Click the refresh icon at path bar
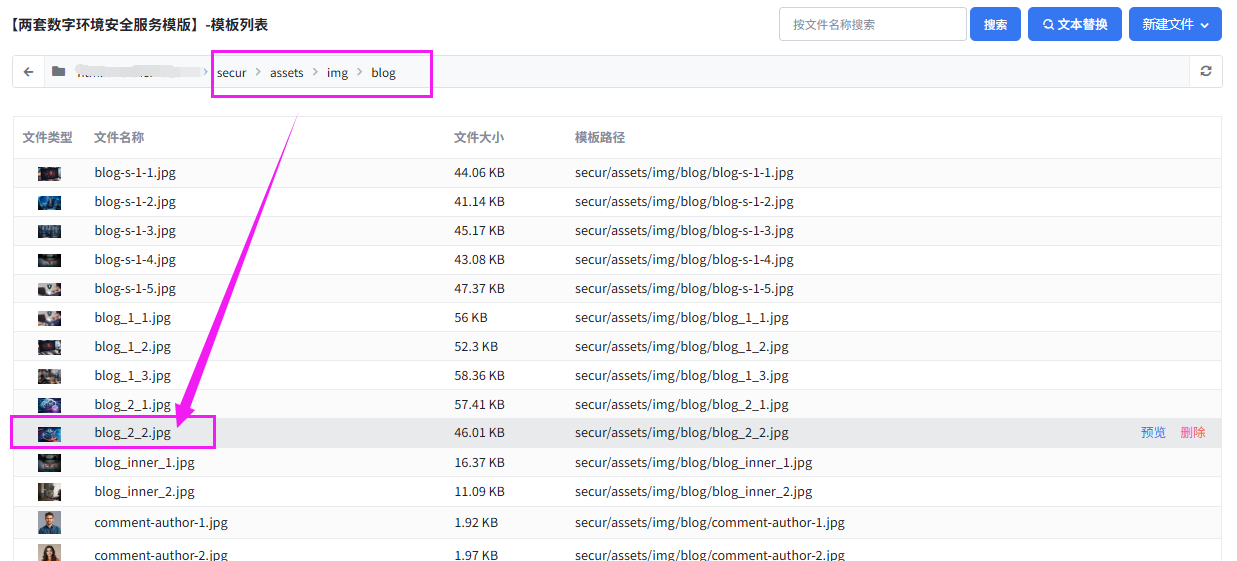Image resolution: width=1237 pixels, height=561 pixels. [1205, 72]
